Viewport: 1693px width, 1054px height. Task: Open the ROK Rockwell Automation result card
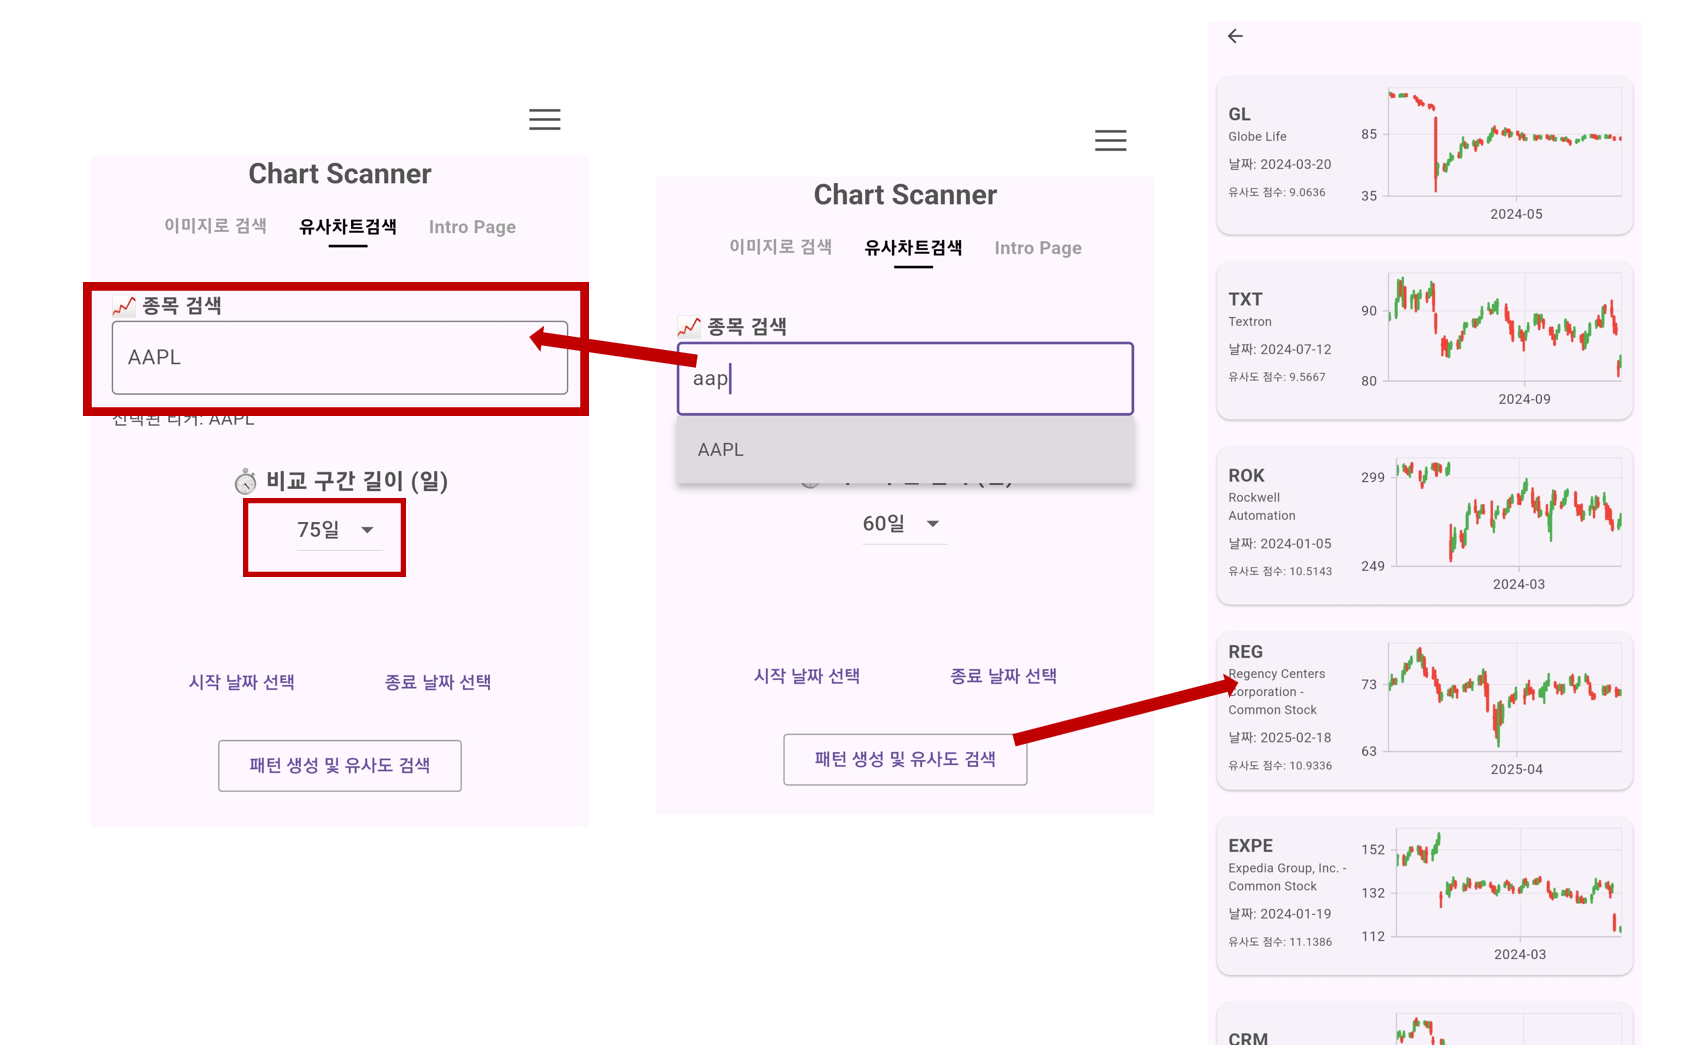(1424, 526)
